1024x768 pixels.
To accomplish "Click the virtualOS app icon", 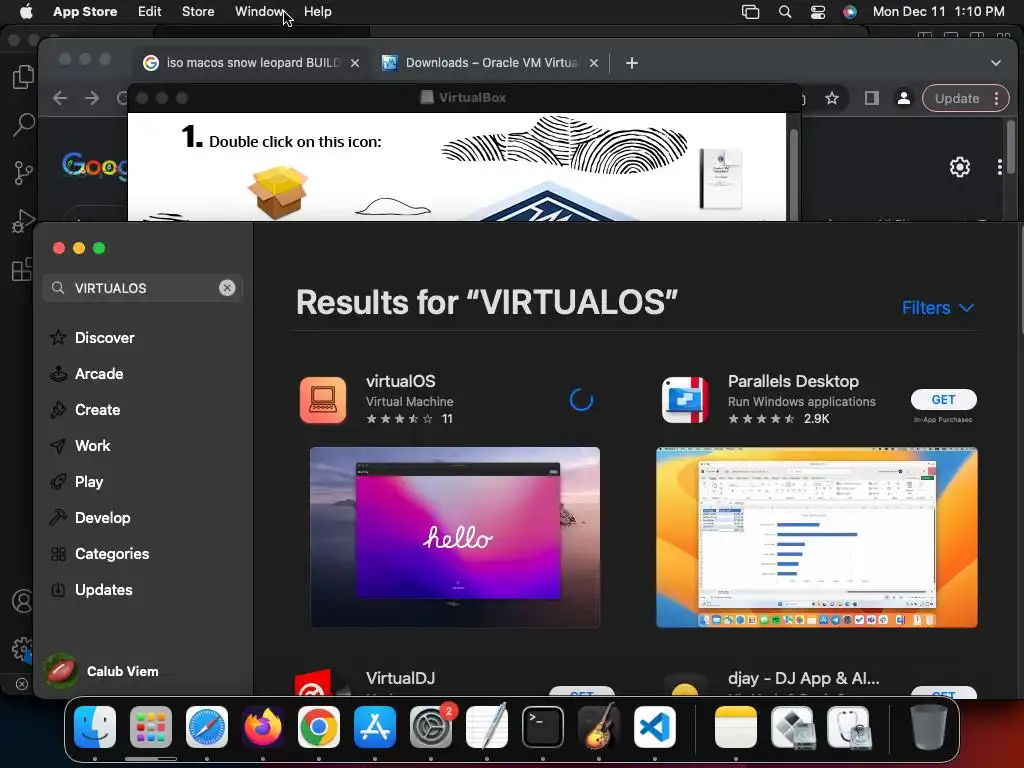I will (x=323, y=400).
